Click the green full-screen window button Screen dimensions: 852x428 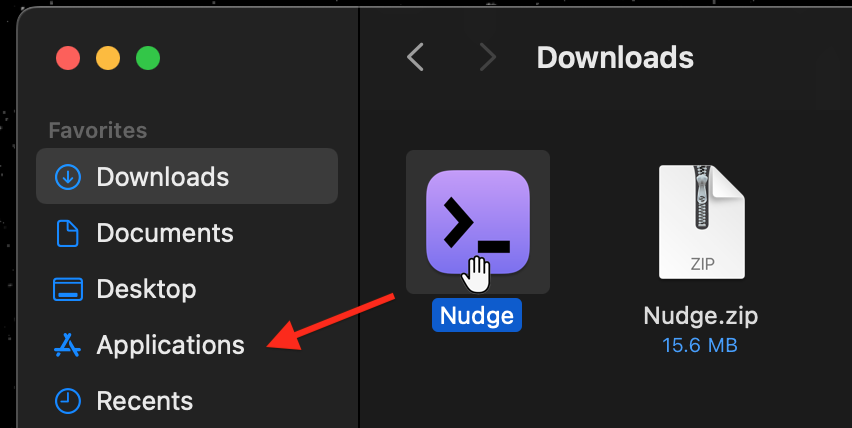148,58
